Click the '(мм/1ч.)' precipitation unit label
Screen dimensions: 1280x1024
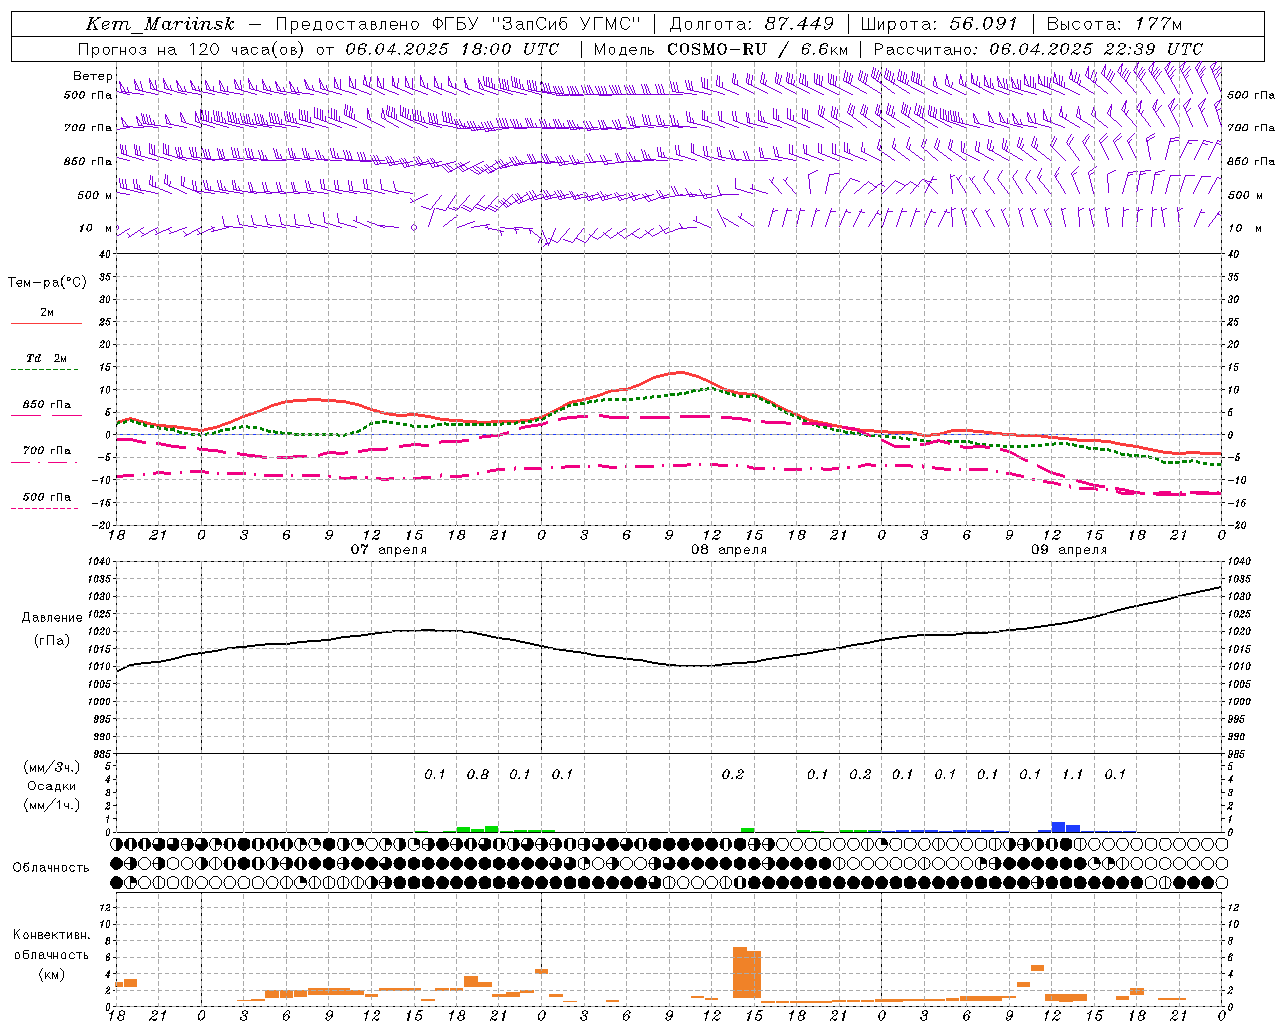pos(51,805)
